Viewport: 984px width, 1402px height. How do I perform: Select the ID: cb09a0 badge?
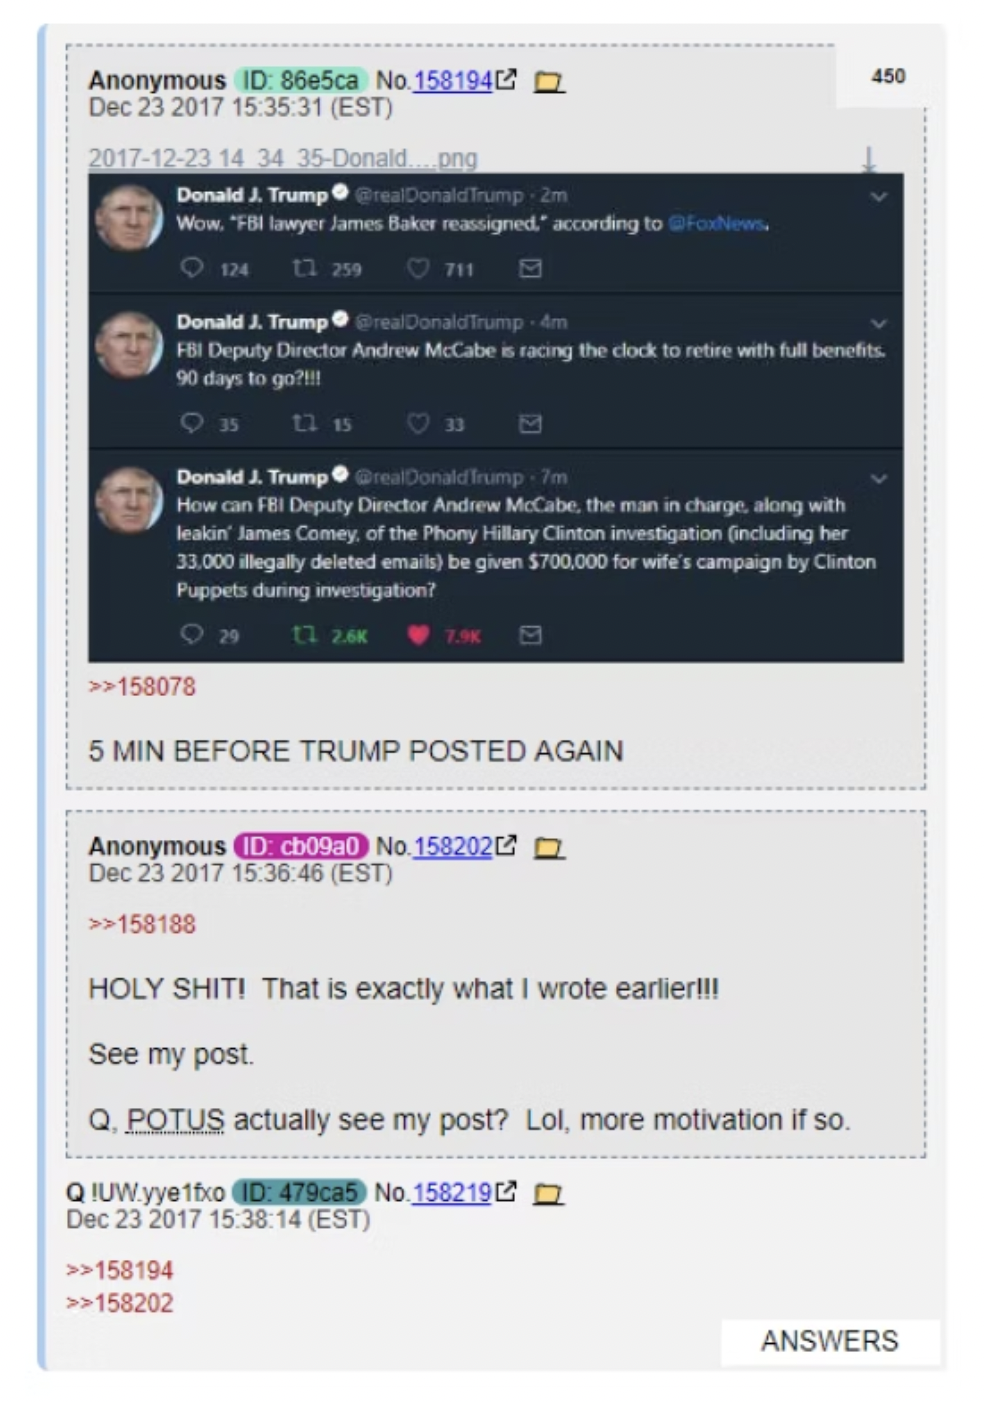[301, 846]
